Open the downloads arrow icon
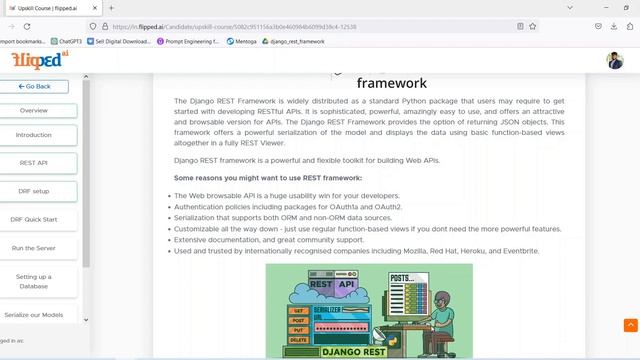The height and width of the screenshot is (360, 640). 614,27
